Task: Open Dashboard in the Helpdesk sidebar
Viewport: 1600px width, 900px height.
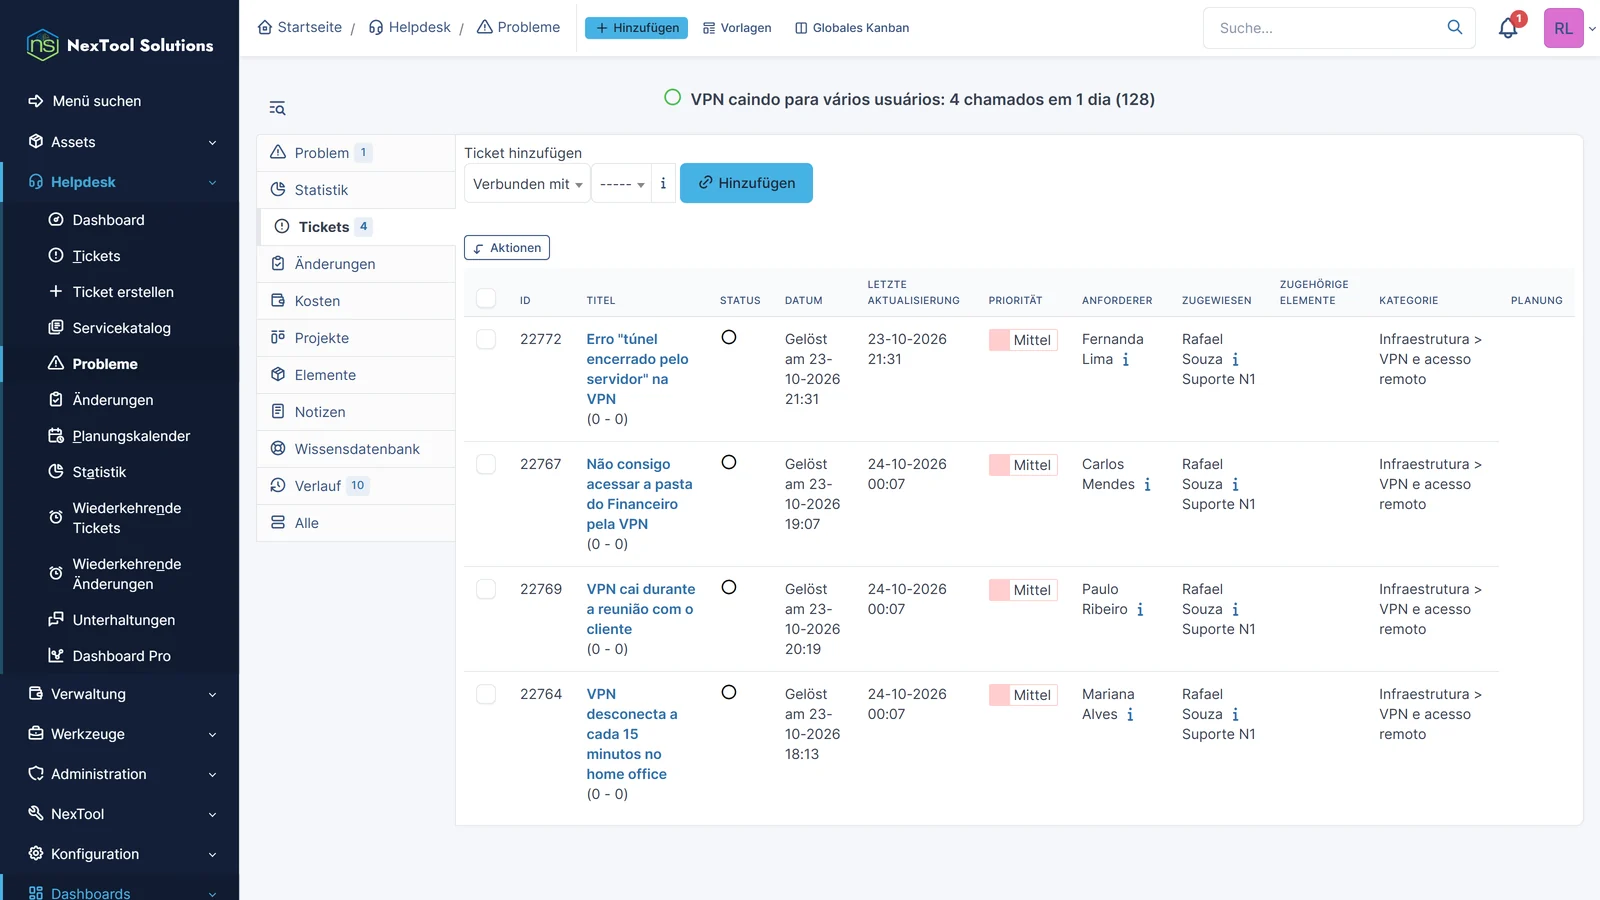Action: point(108,220)
